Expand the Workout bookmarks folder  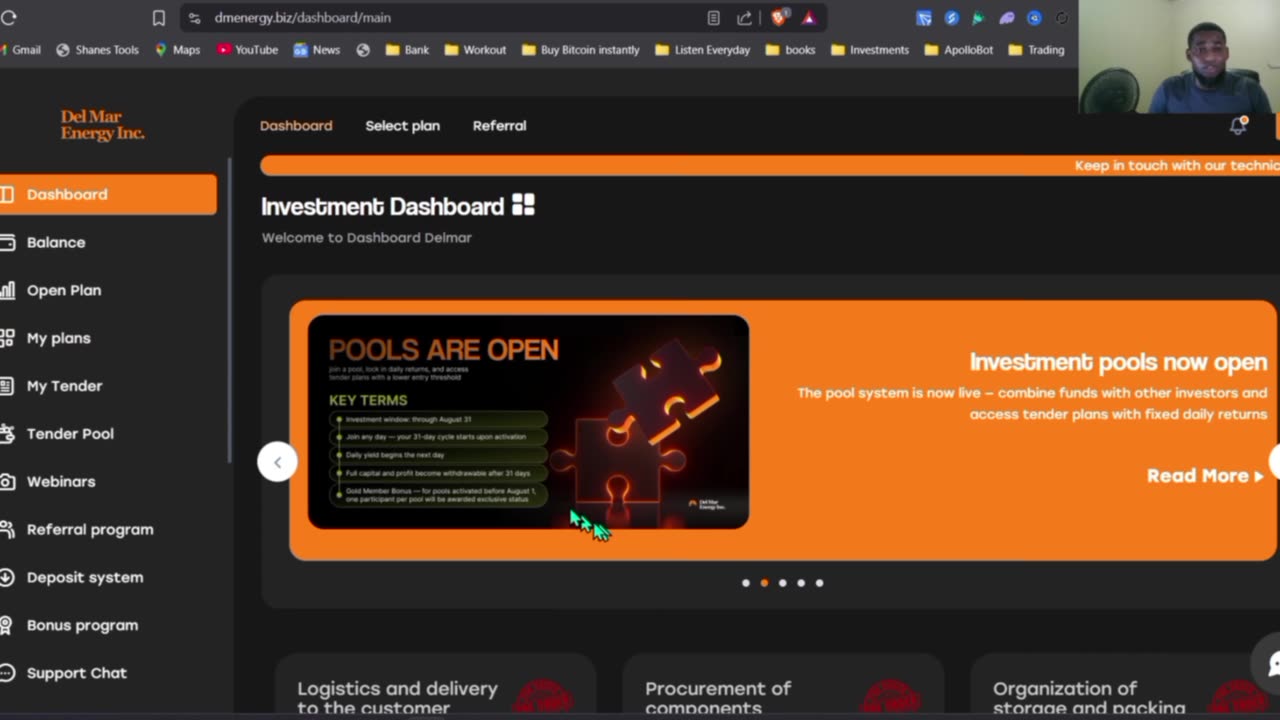475,50
